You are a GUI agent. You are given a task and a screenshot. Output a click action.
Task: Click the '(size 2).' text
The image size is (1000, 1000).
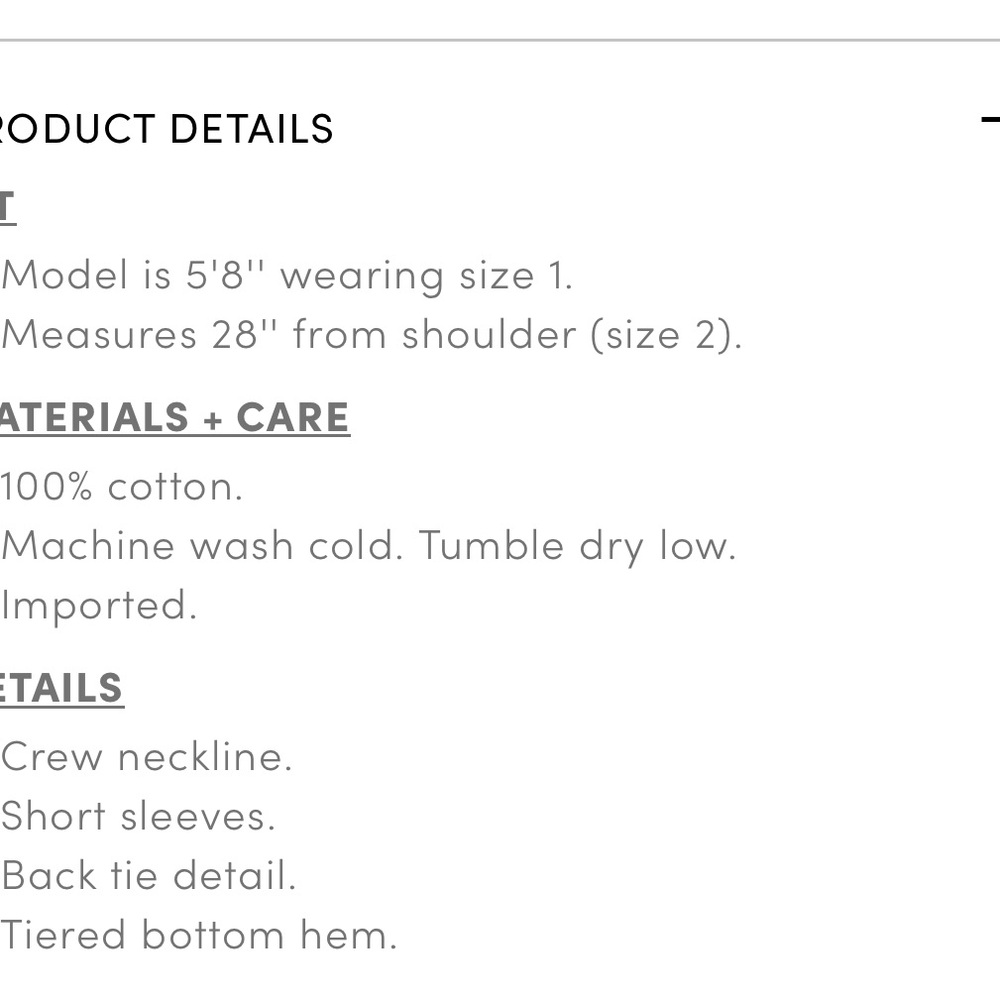(667, 335)
